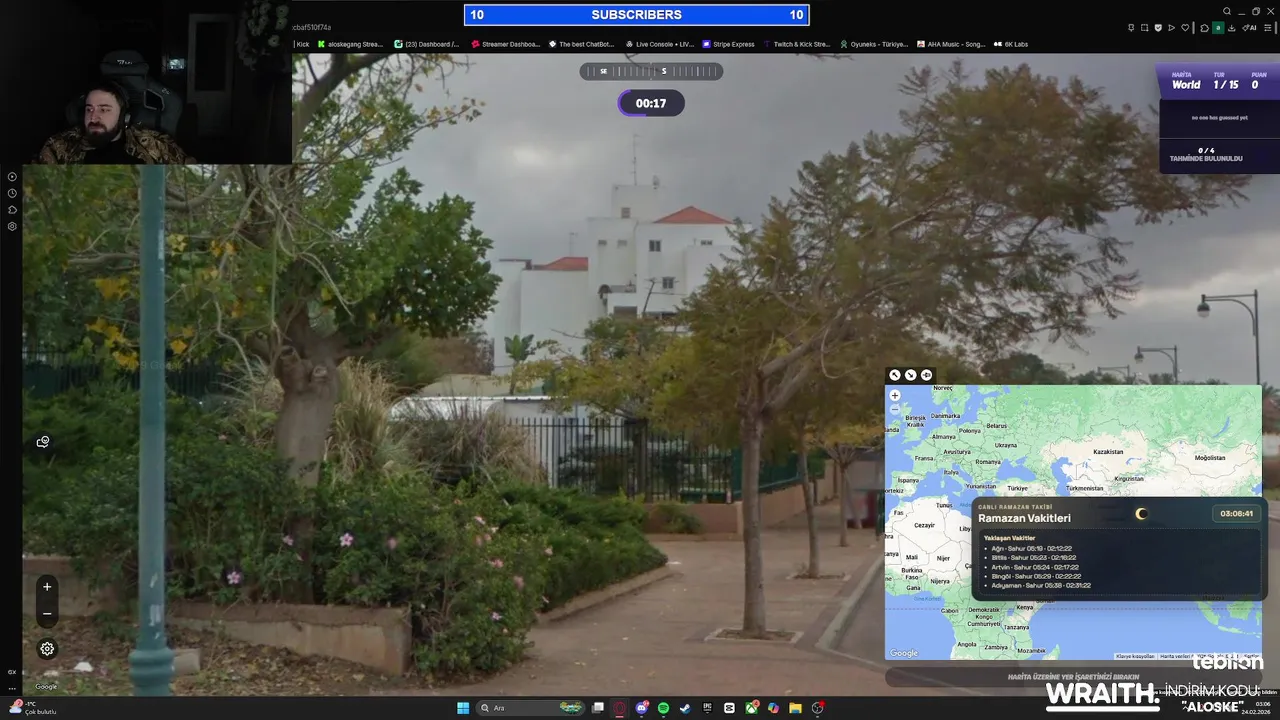This screenshot has width=1280, height=720.
Task: Click the Google logo on the guess map
Action: click(x=904, y=654)
